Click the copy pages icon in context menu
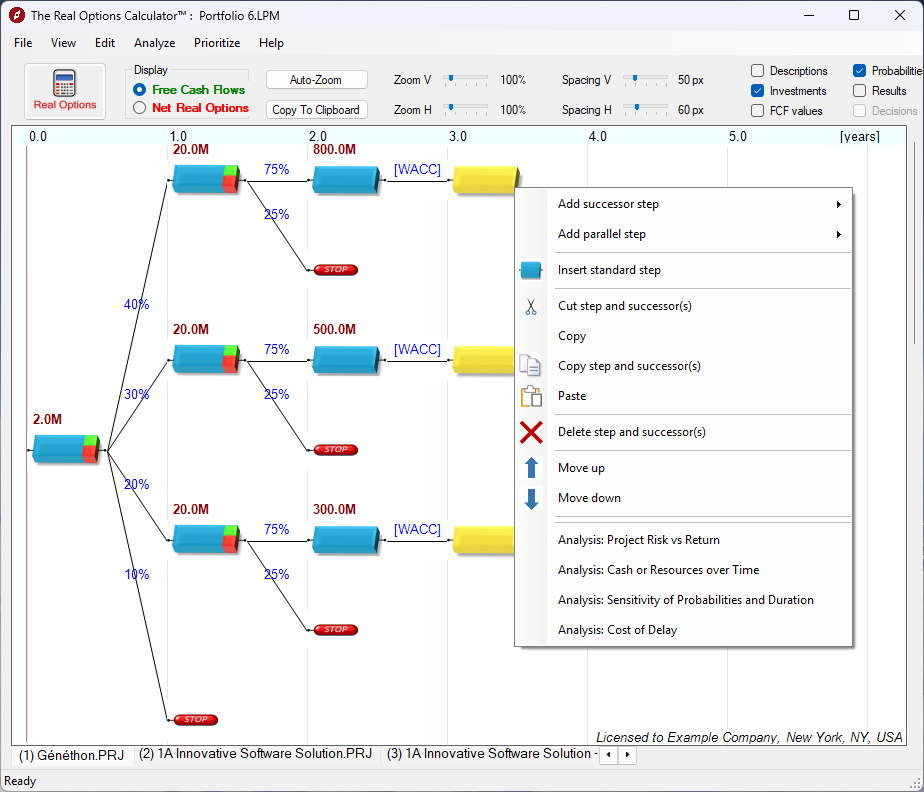This screenshot has height=792, width=924. [x=530, y=365]
